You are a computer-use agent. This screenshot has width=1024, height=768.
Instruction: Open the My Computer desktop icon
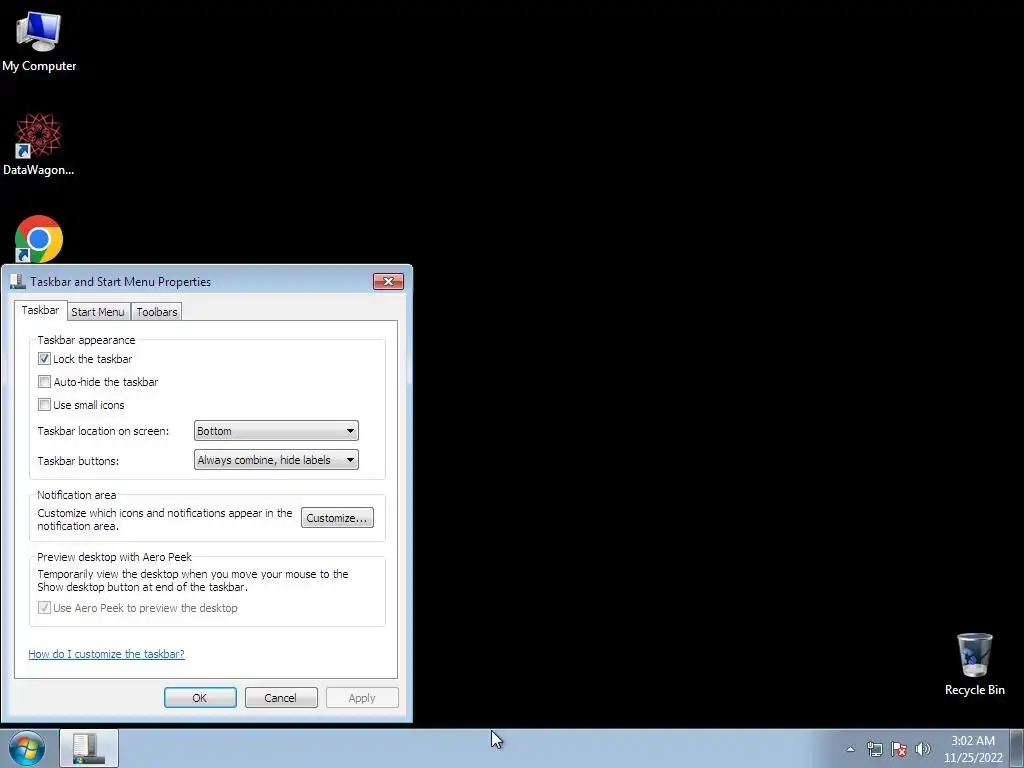[39, 41]
